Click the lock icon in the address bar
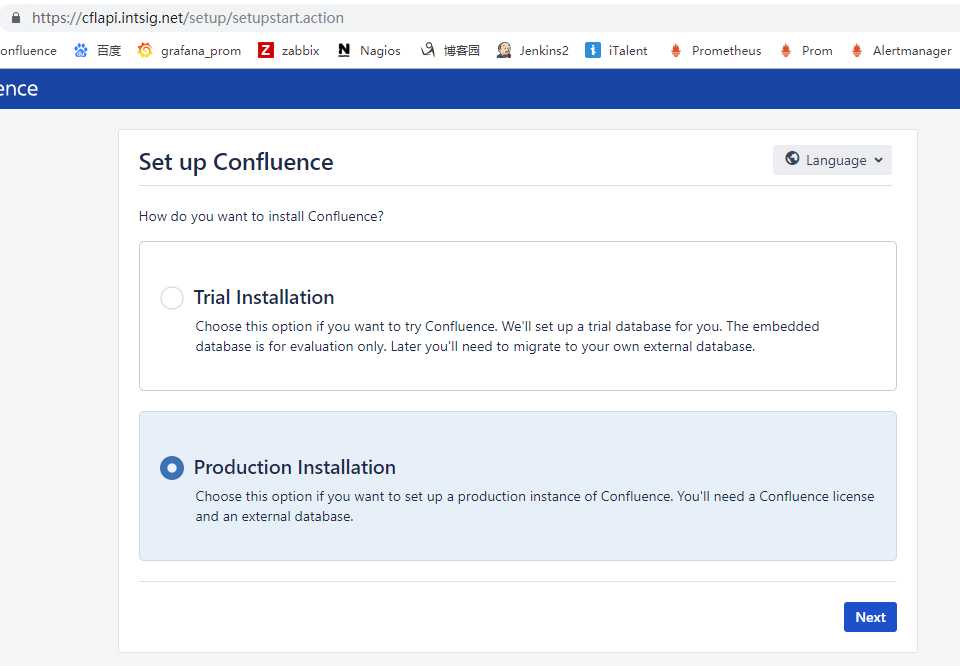Viewport: 960px width, 666px height. pos(16,18)
